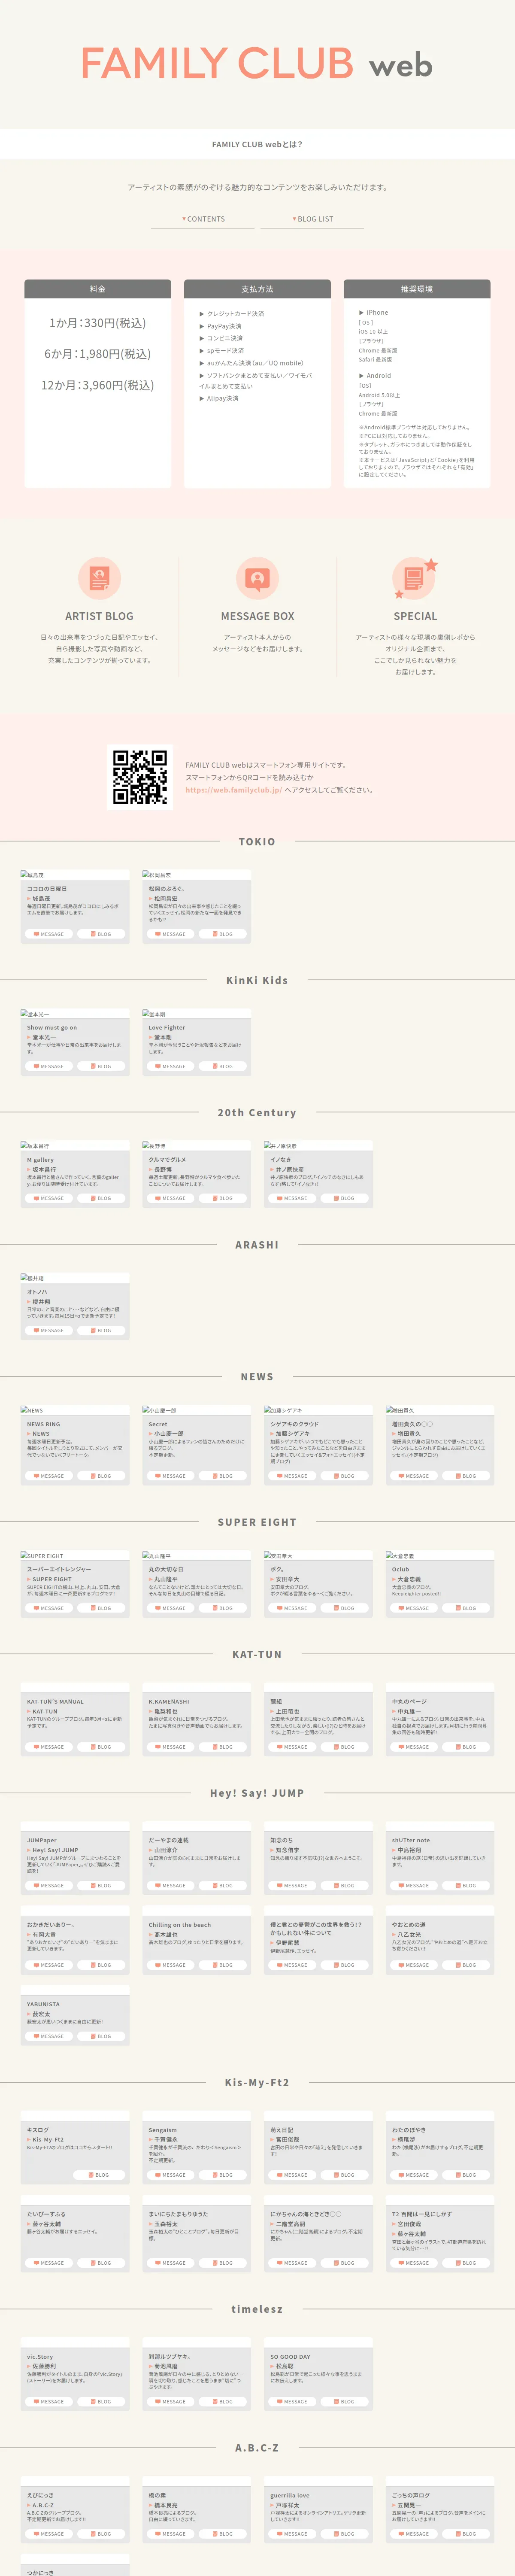Viewport: 515px width, 2576px height.
Task: Open MESSAGE for たいぴーすふる
Action: tap(49, 2263)
